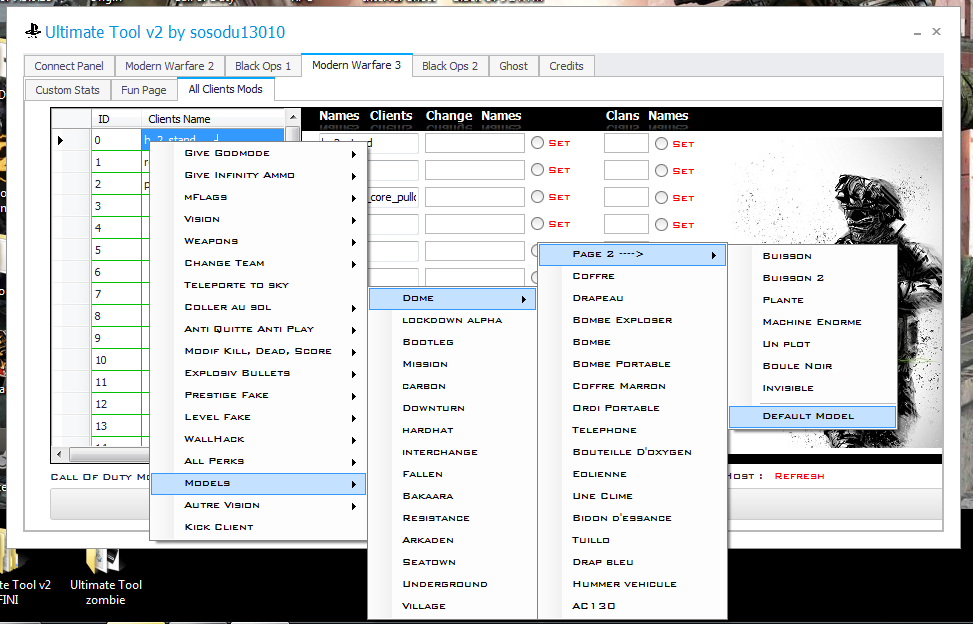973x624 pixels.
Task: Choose Teleporte to sky menu entry
Action: pyautogui.click(x=258, y=285)
